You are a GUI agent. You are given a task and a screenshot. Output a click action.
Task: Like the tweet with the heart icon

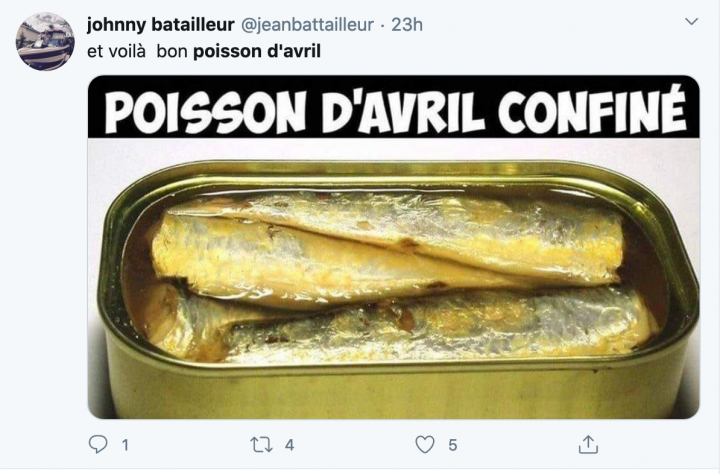(x=425, y=445)
